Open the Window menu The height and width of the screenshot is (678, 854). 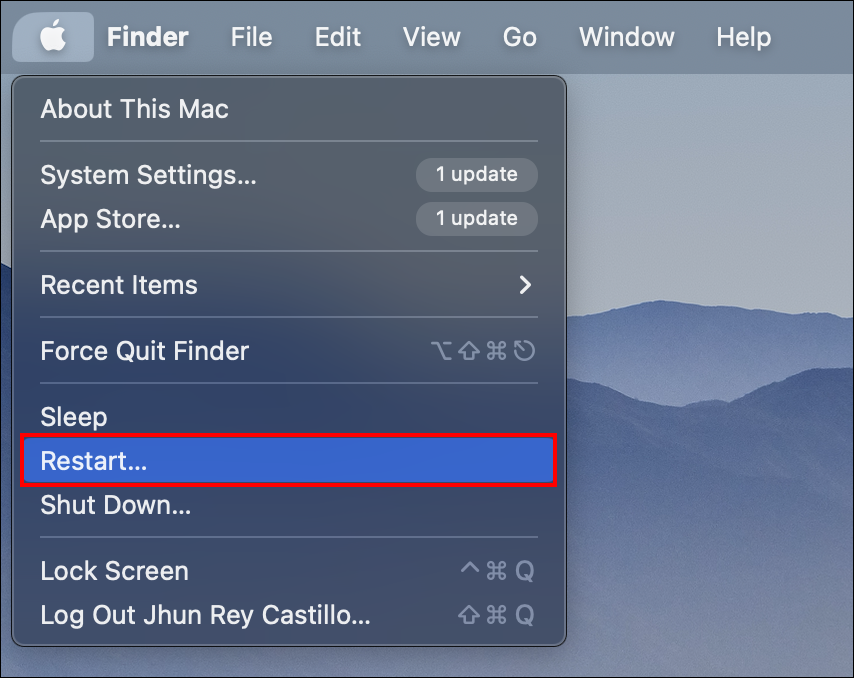point(626,37)
